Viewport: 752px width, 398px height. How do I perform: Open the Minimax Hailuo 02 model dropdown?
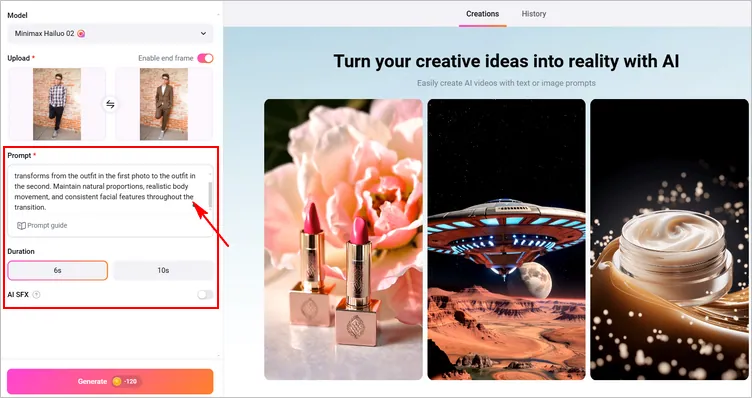110,34
